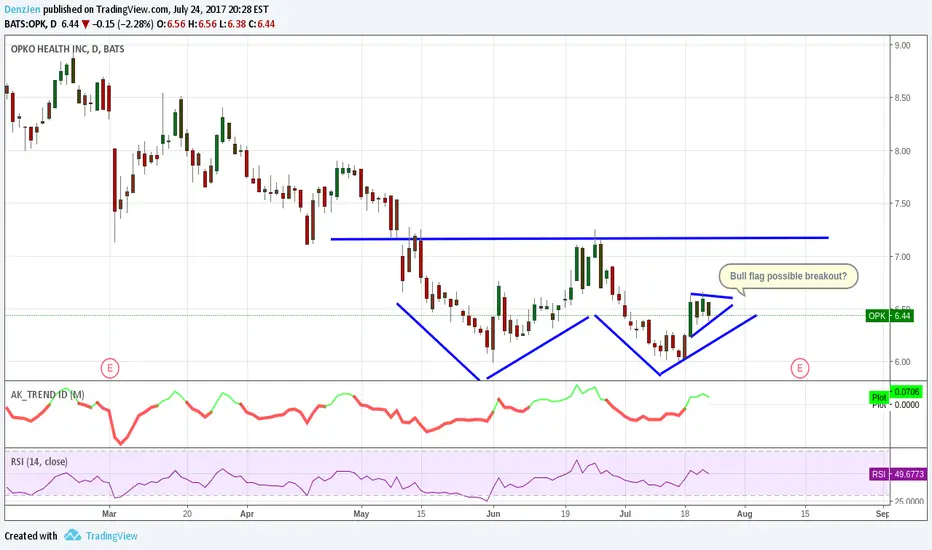
Task: Click the 9.00 price axis label
Action: click(x=902, y=45)
